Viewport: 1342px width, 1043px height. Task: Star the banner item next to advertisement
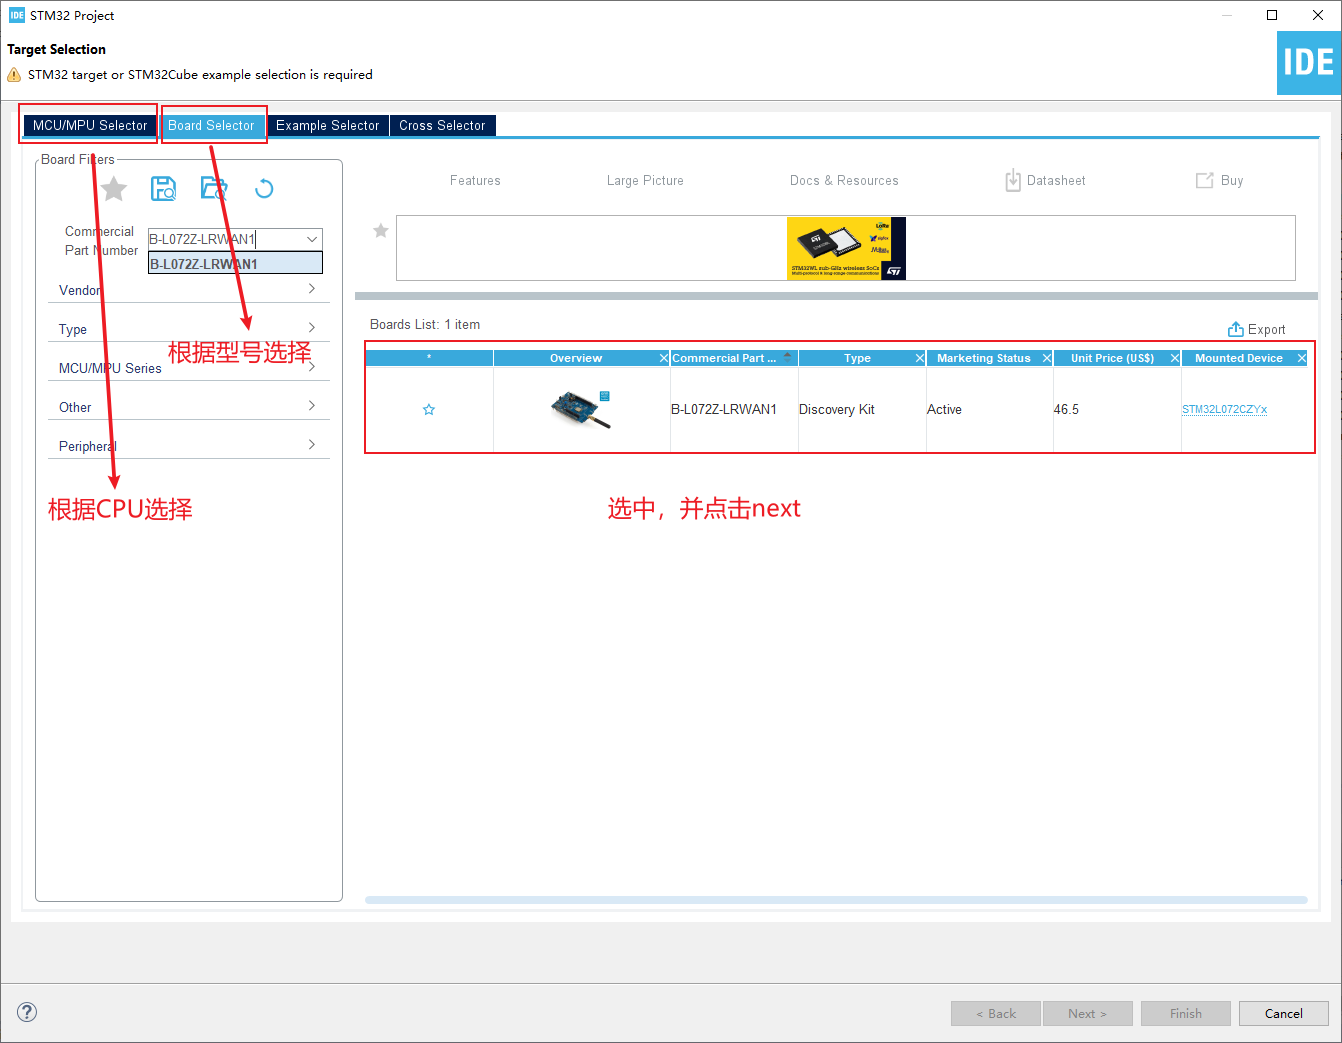tap(381, 231)
